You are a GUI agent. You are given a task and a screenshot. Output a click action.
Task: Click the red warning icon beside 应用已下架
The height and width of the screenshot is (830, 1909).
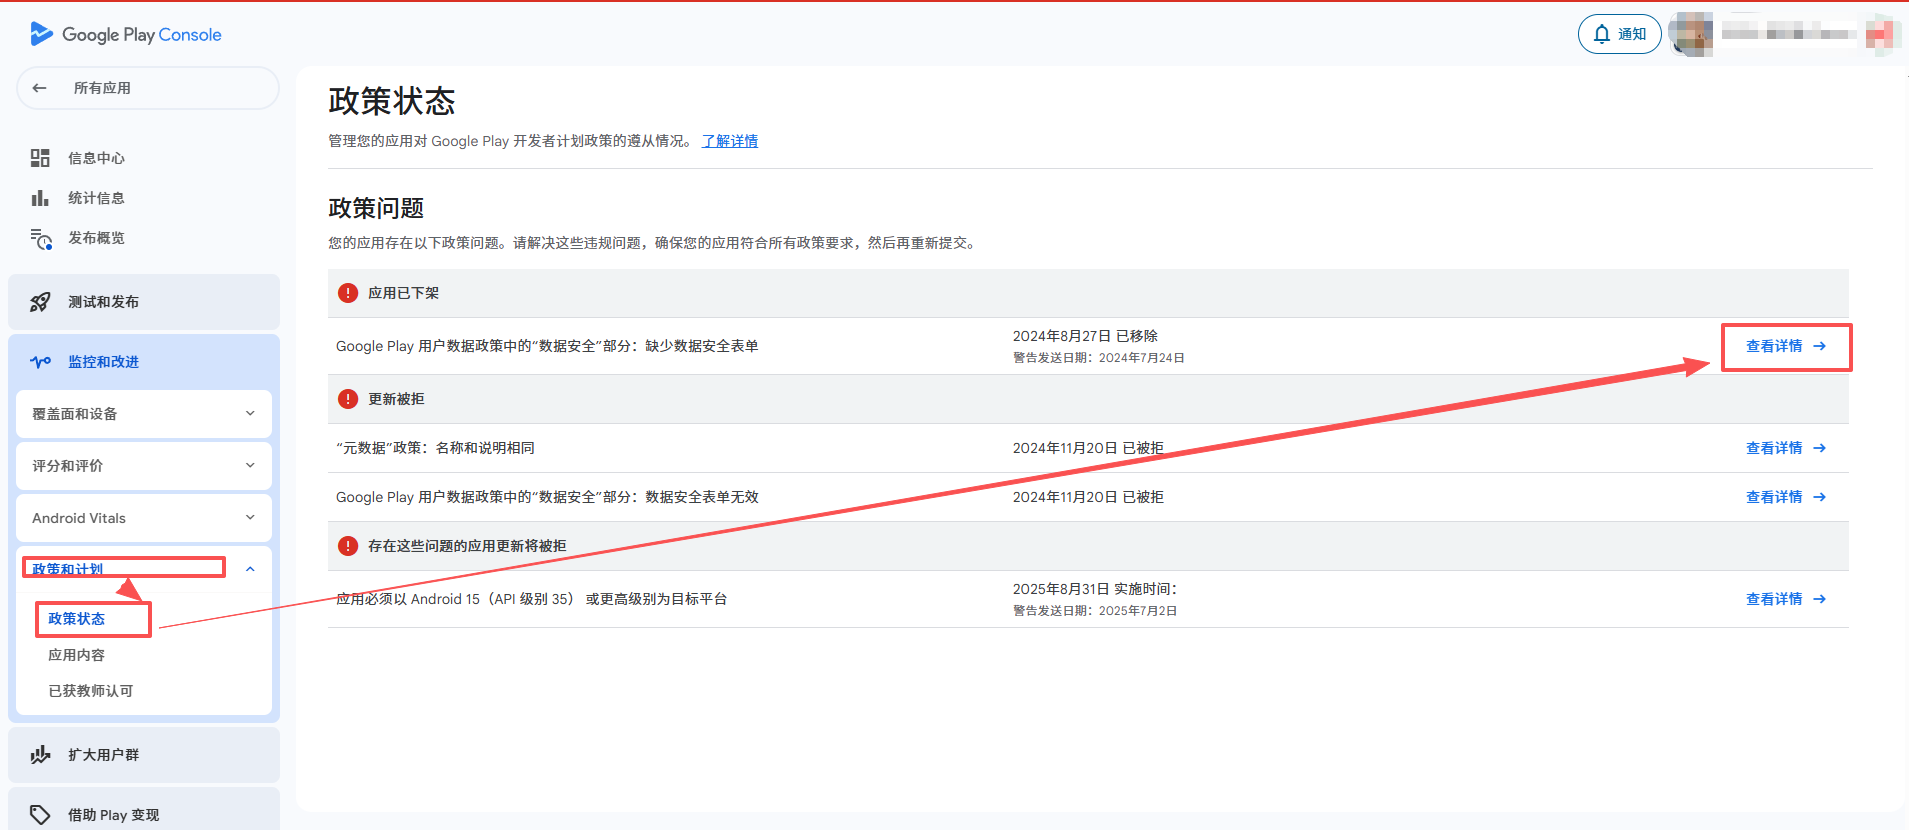coord(348,293)
